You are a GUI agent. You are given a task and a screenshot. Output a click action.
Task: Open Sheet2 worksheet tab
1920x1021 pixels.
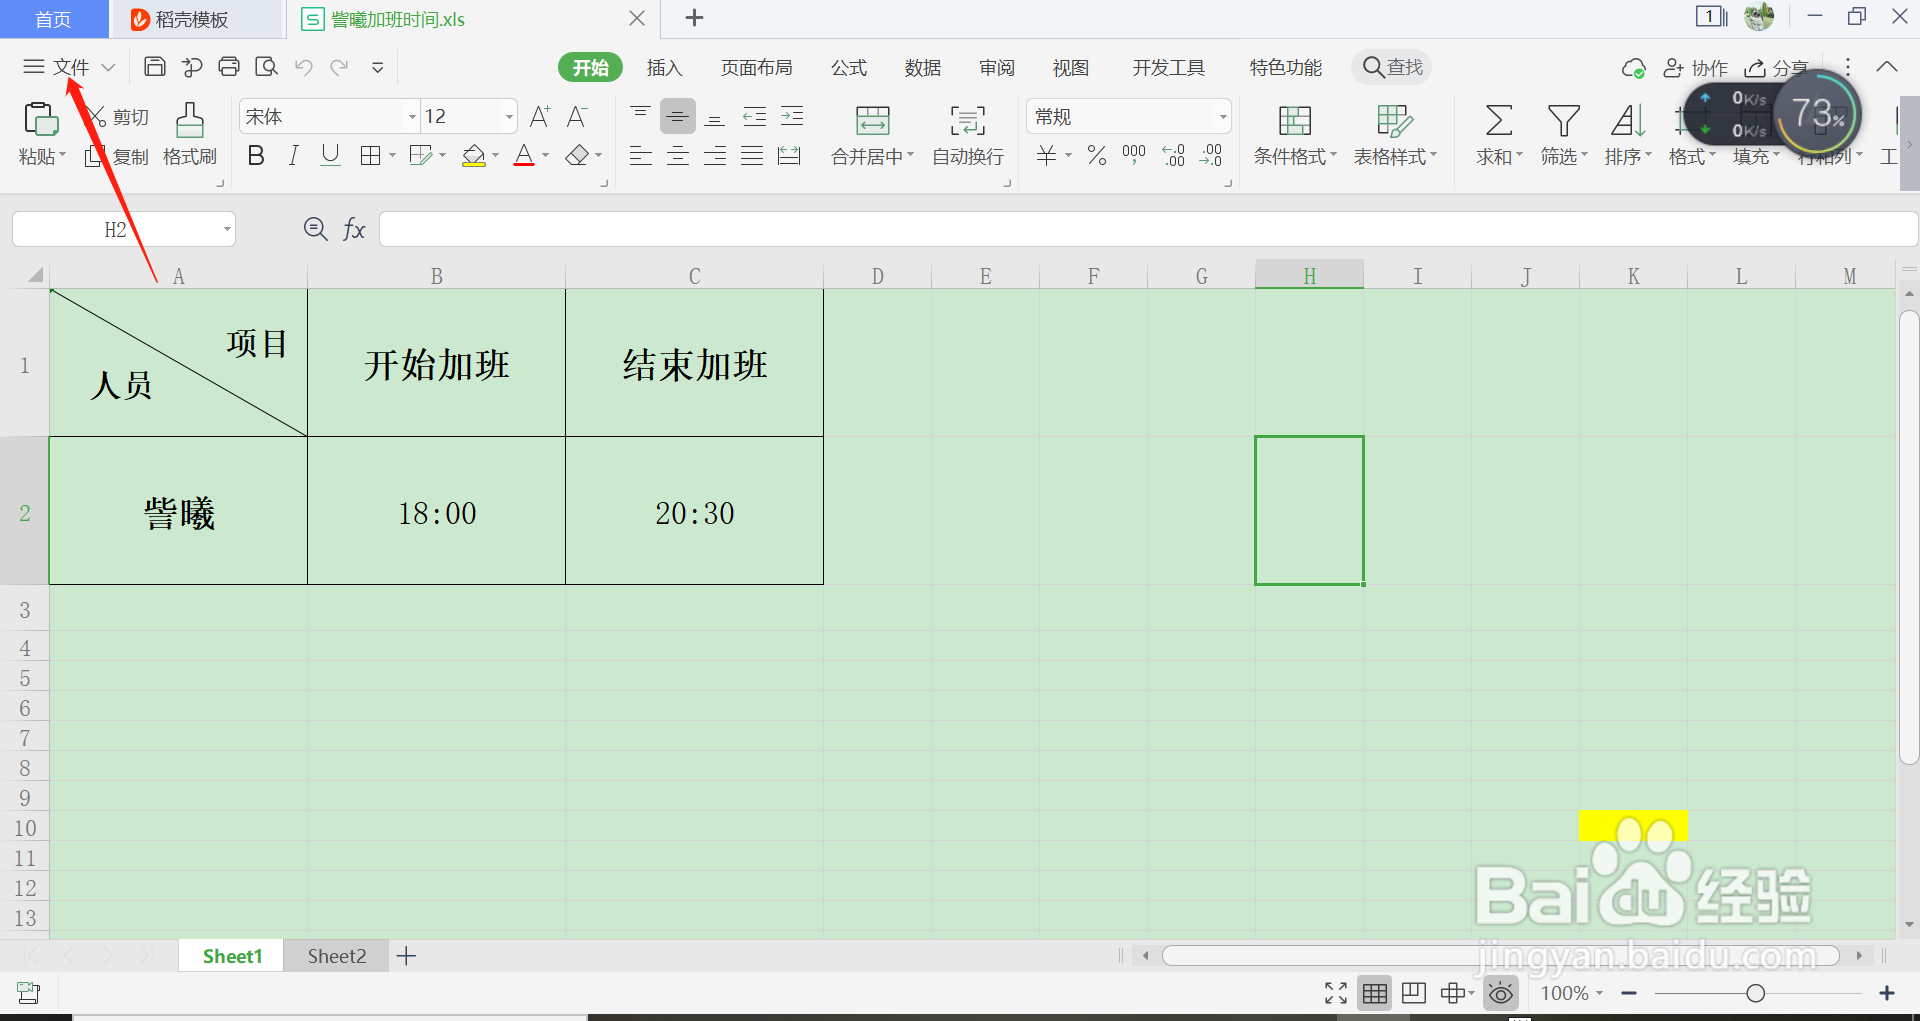(337, 956)
